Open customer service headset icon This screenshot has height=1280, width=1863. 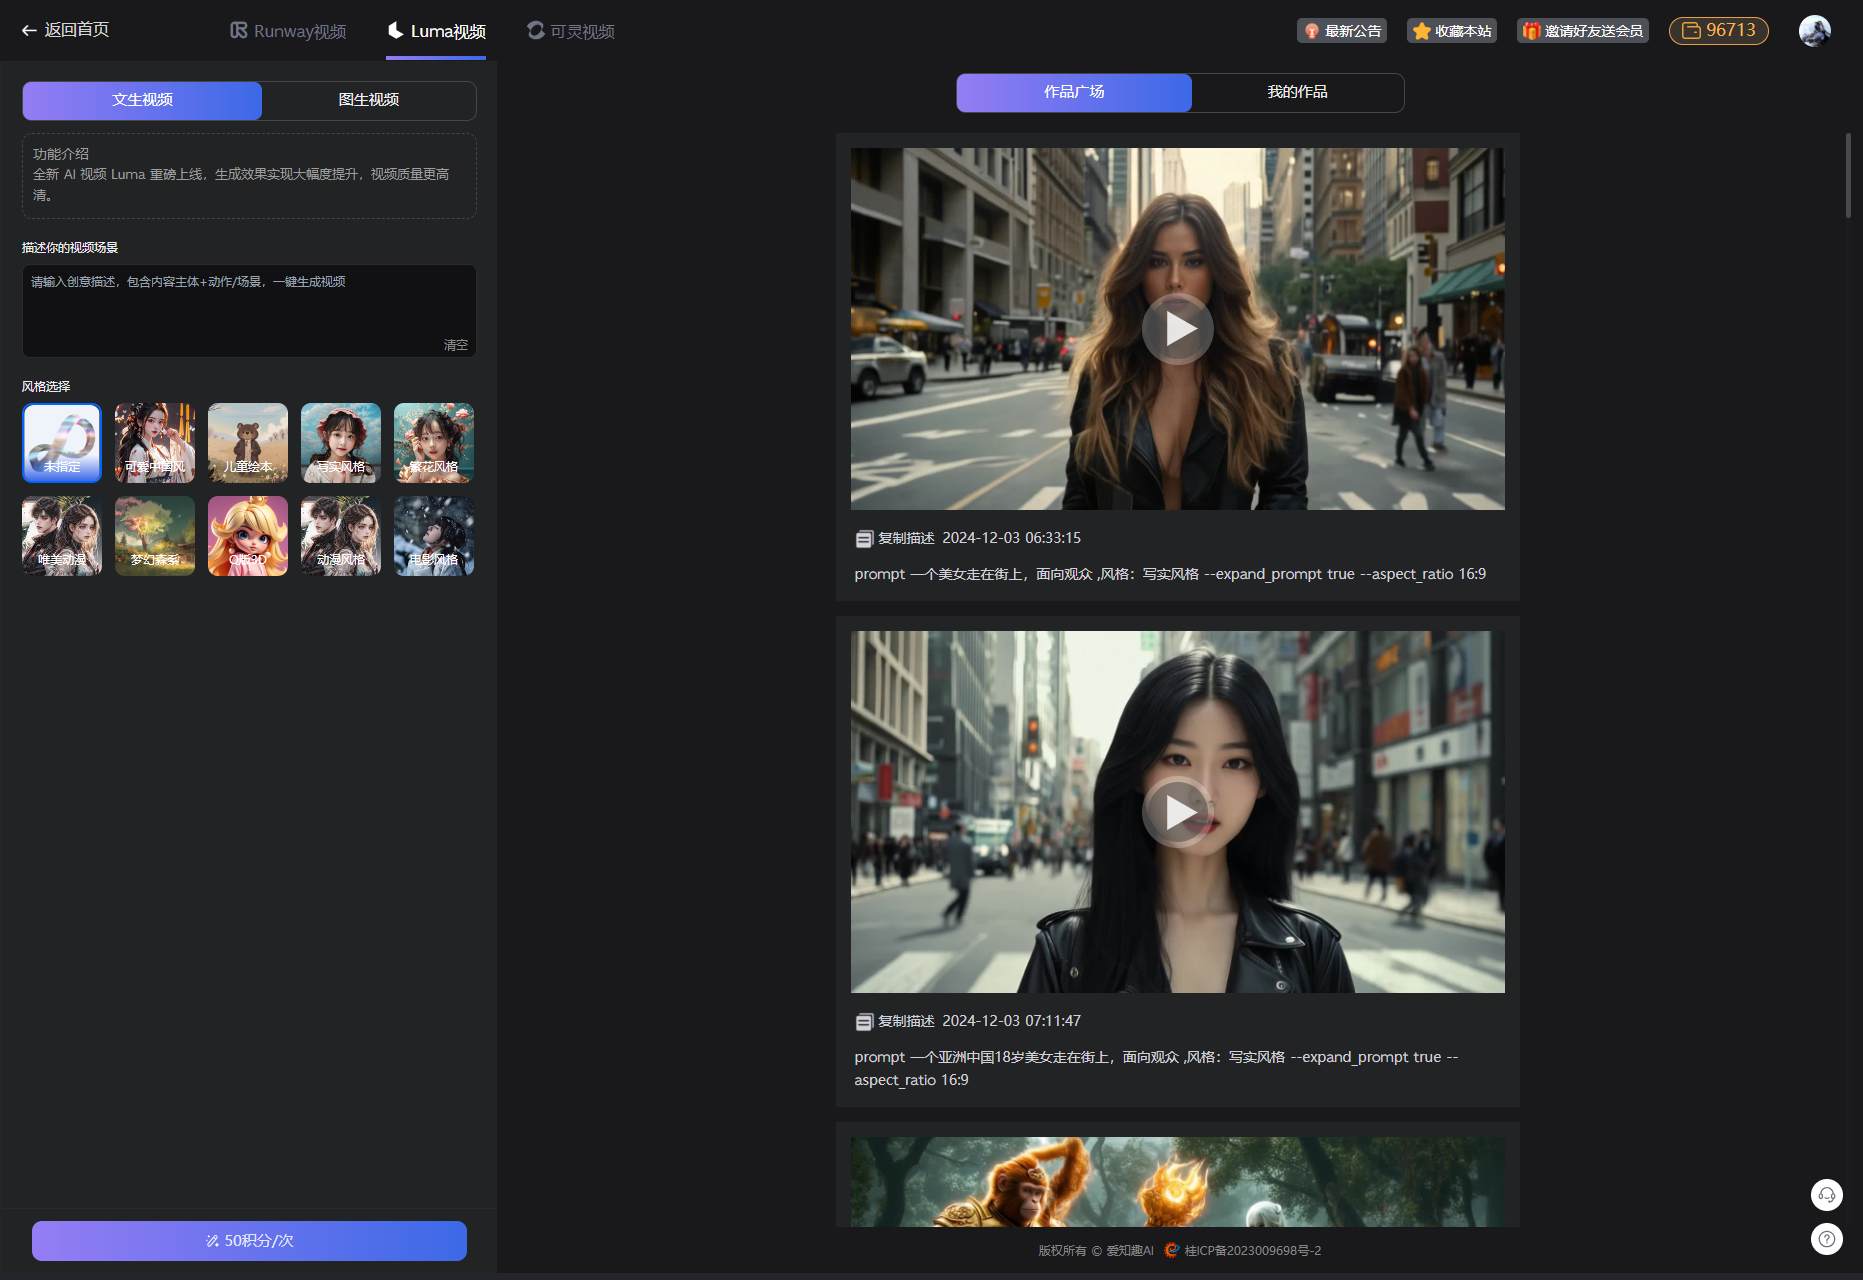click(1827, 1195)
